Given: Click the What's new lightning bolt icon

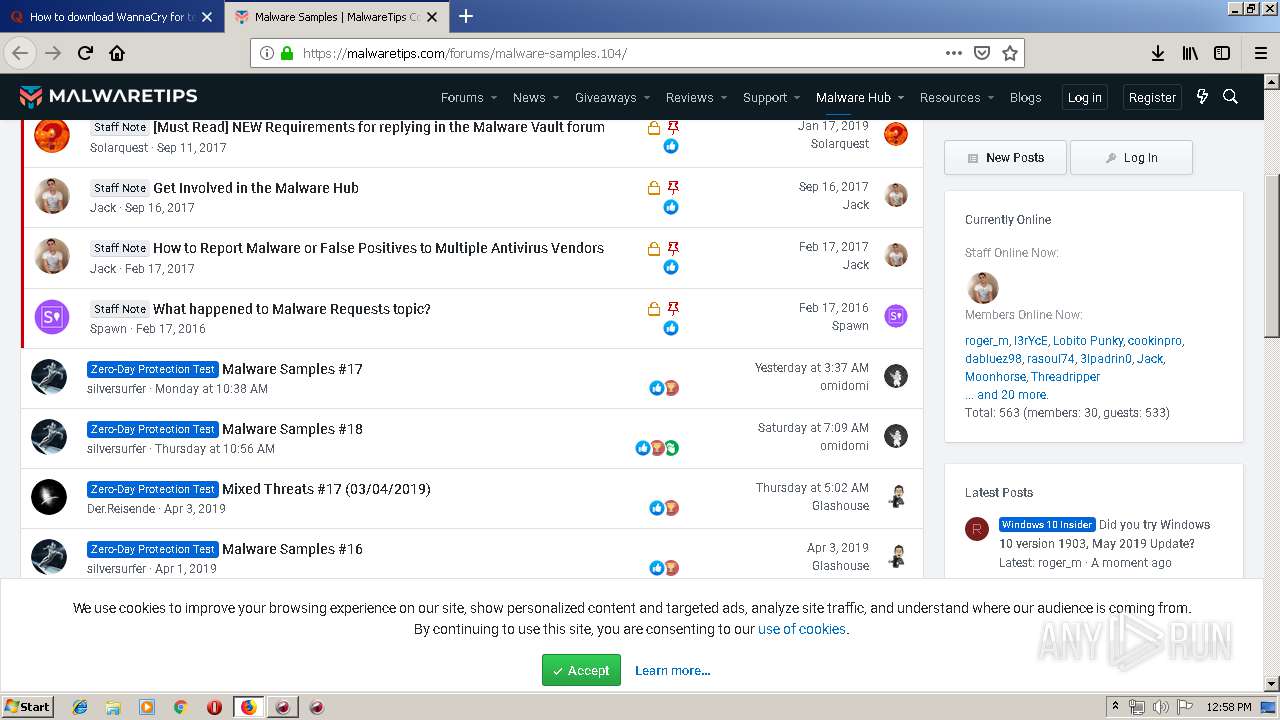Looking at the screenshot, I should coord(1202,97).
